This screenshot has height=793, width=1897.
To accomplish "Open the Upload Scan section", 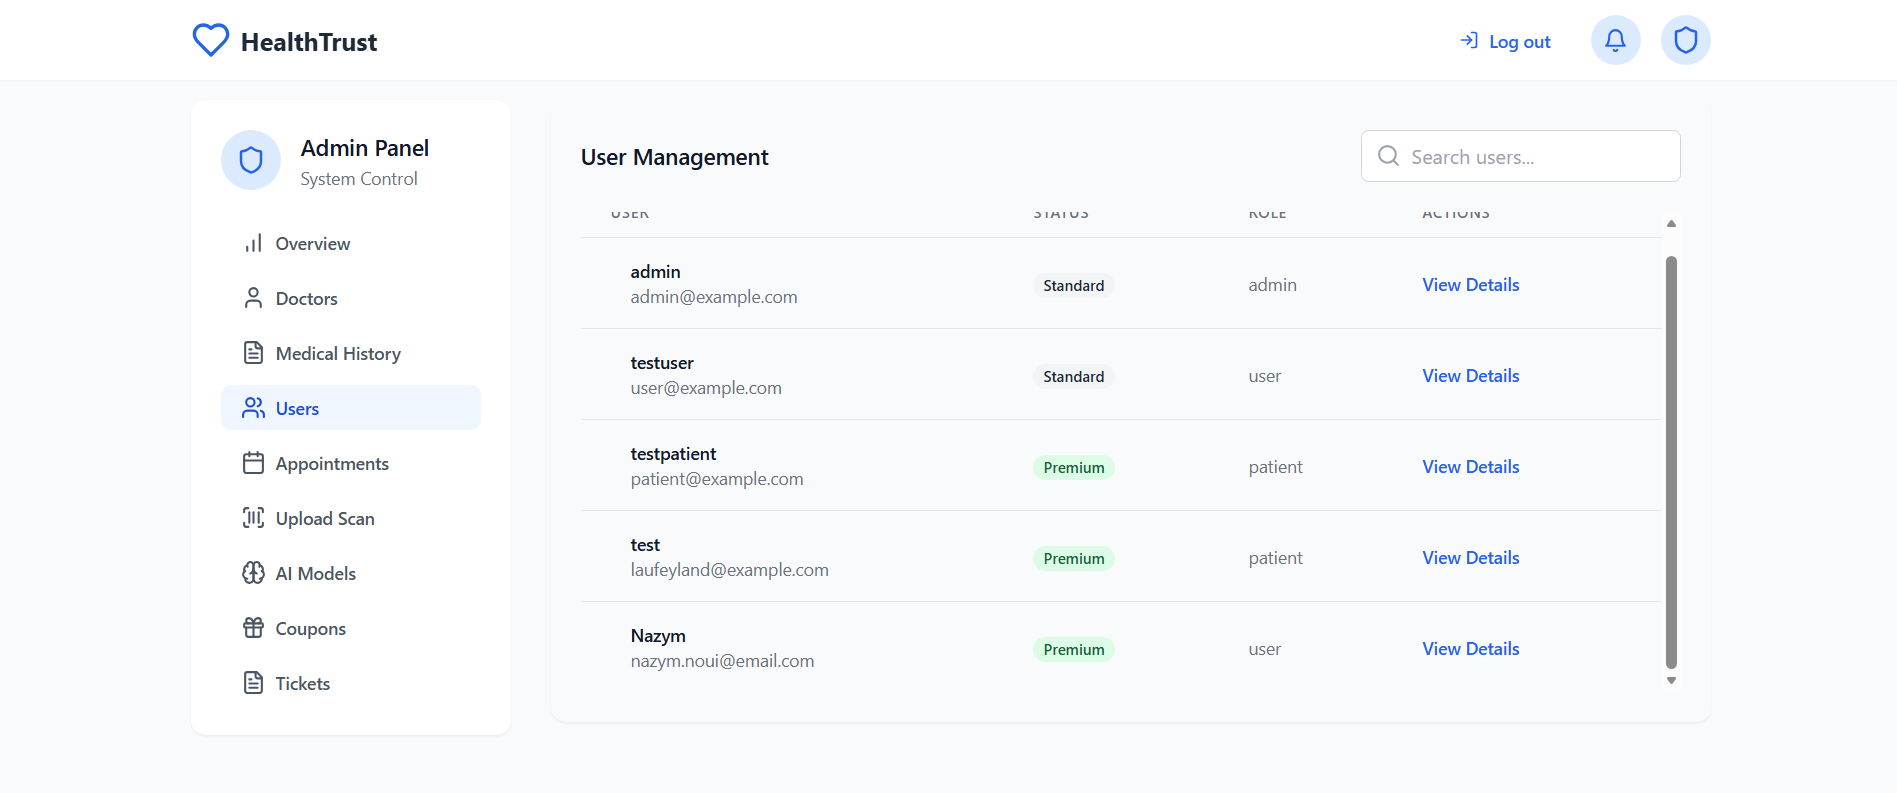I will click(x=351, y=518).
